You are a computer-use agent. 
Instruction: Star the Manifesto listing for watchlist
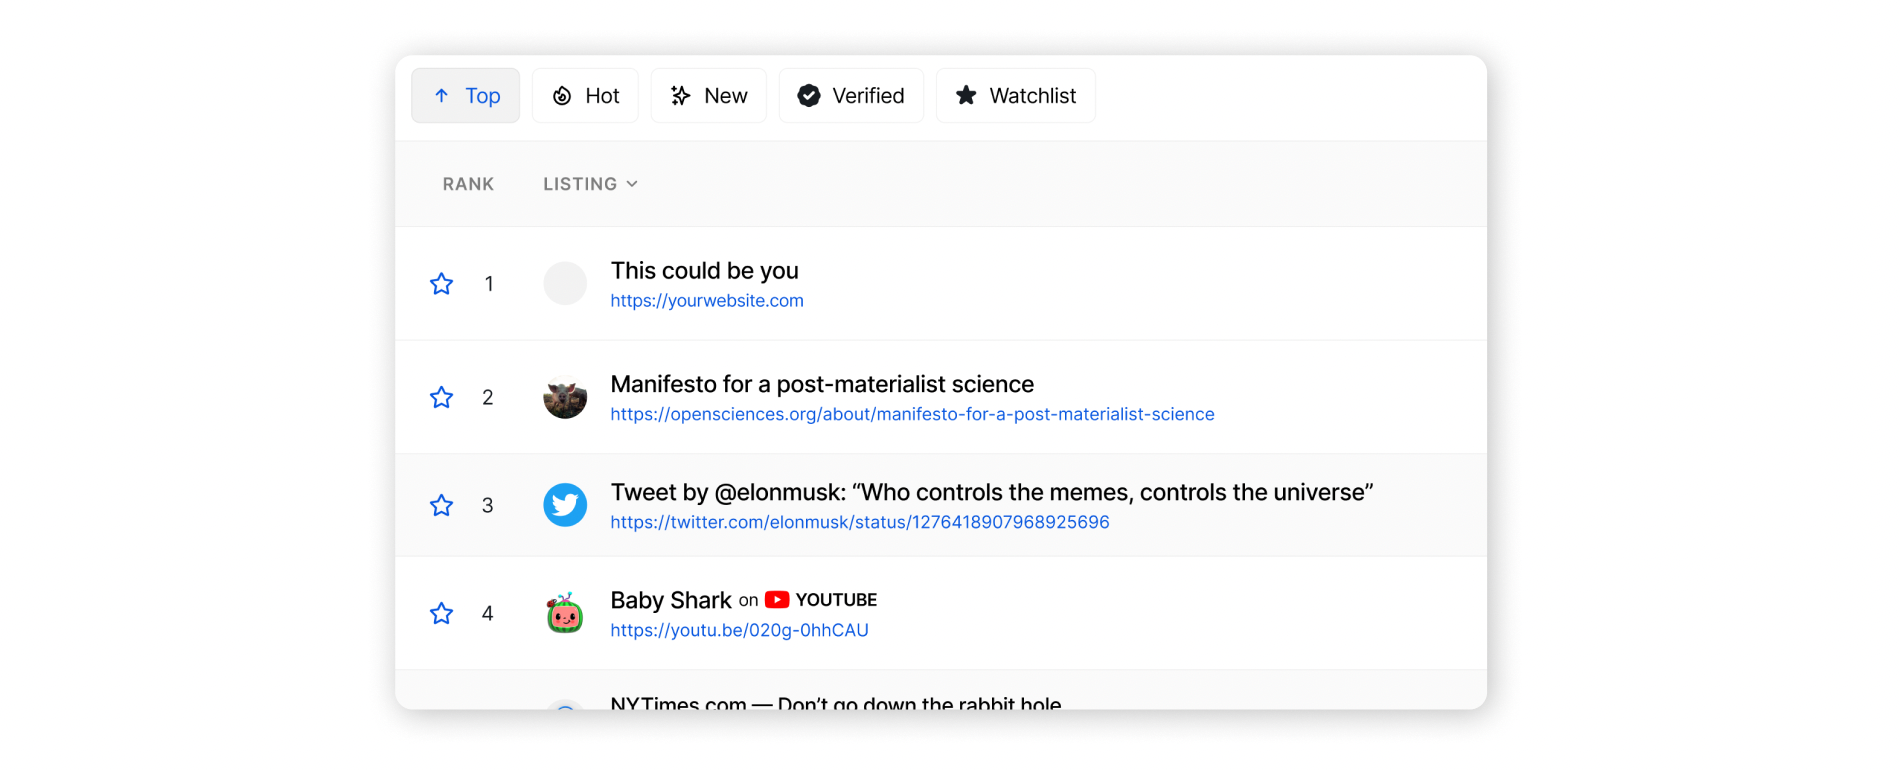441,398
